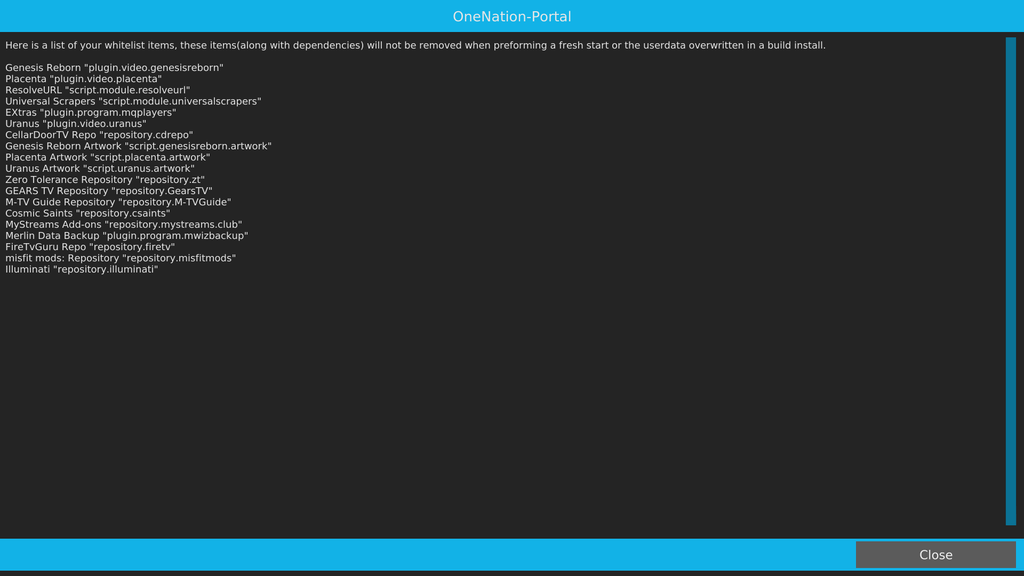The height and width of the screenshot is (576, 1024).
Task: Click the Genesis Reborn Artwork entry
Action: pyautogui.click(x=138, y=146)
